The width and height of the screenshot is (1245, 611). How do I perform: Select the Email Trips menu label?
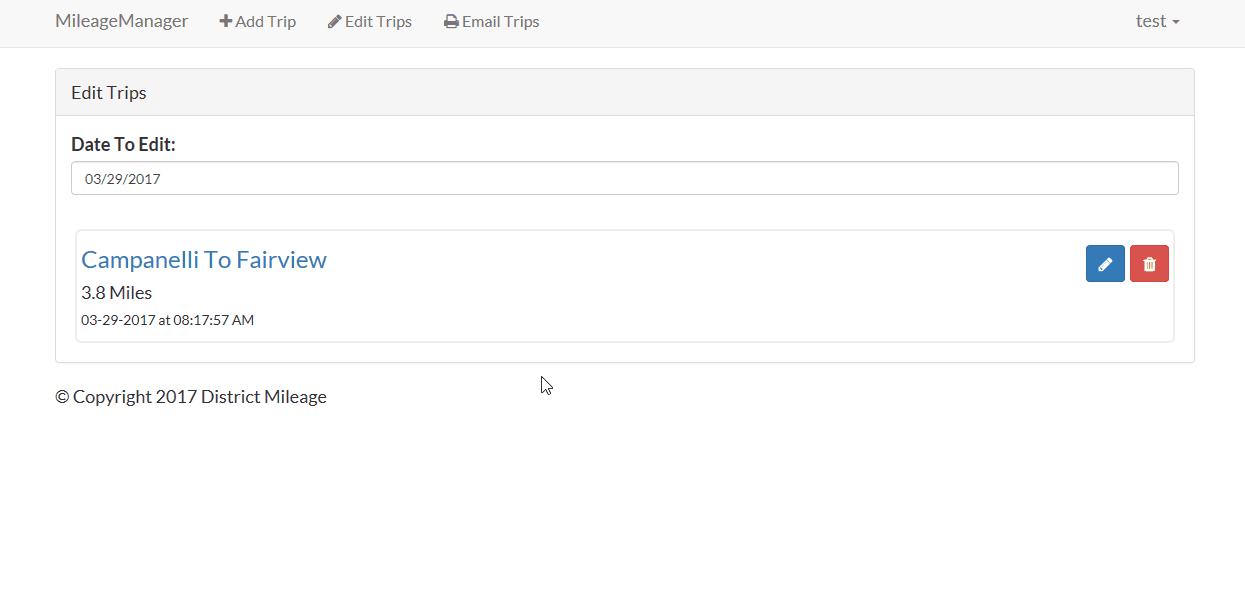pos(500,21)
